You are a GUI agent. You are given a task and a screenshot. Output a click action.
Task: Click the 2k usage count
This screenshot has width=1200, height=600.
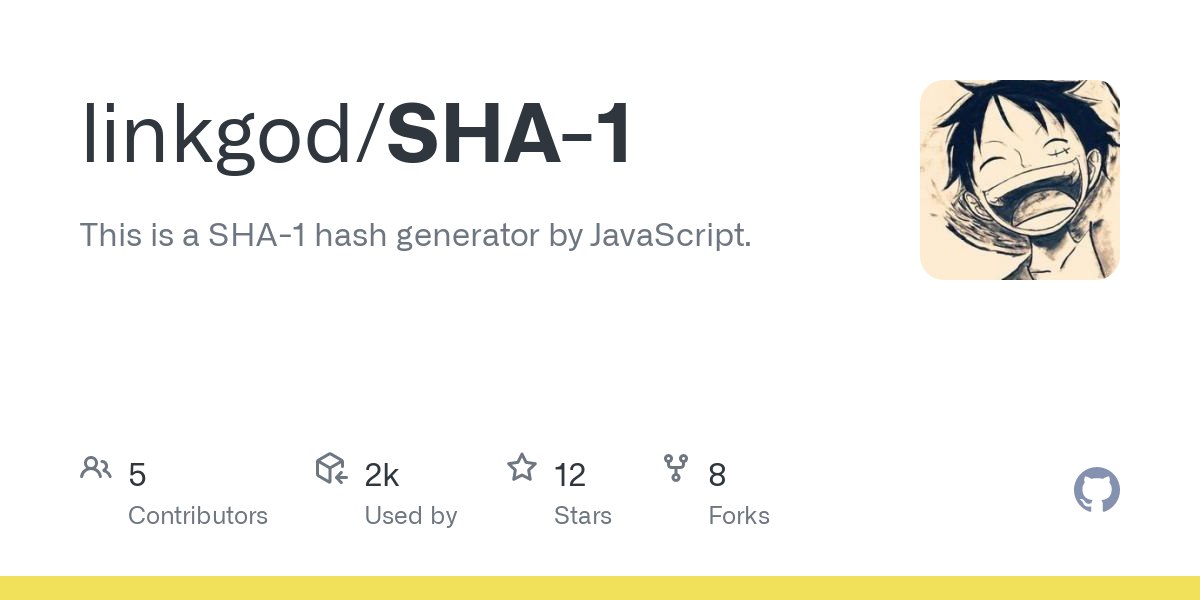[x=382, y=475]
